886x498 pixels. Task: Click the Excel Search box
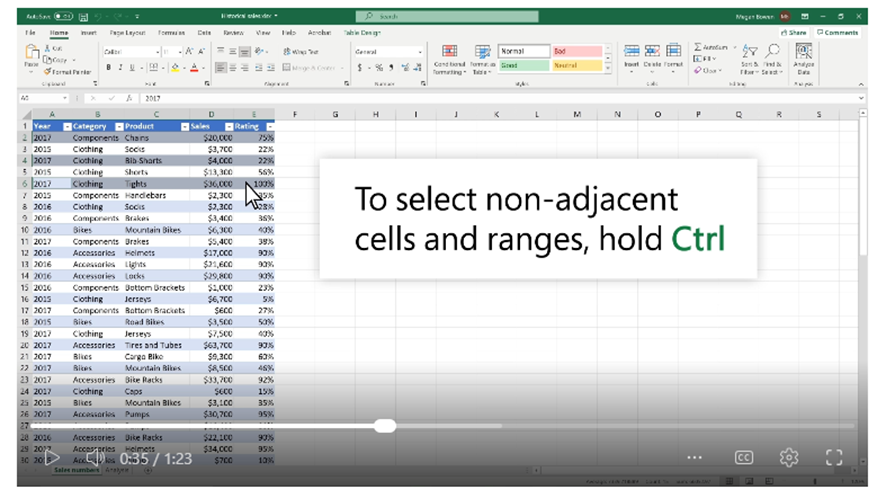(447, 16)
